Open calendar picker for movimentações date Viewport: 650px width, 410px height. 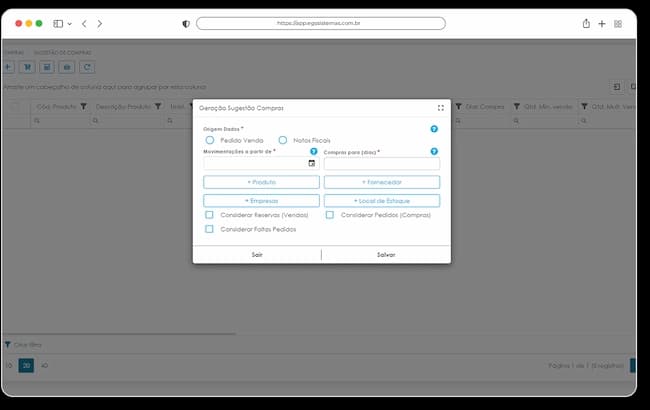pyautogui.click(x=312, y=163)
